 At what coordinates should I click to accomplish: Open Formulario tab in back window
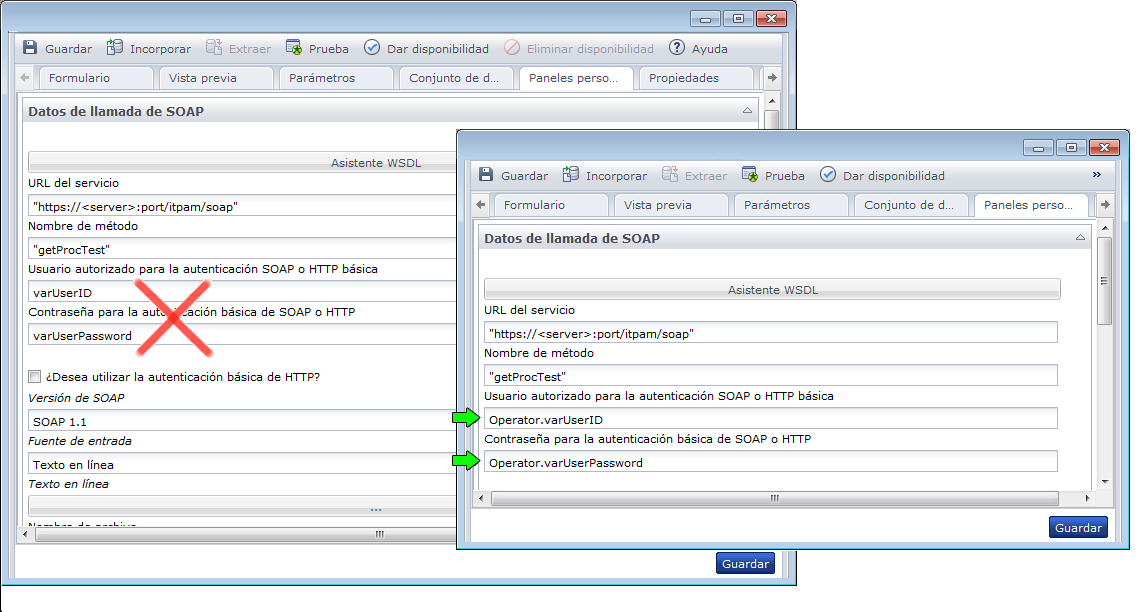pos(96,78)
